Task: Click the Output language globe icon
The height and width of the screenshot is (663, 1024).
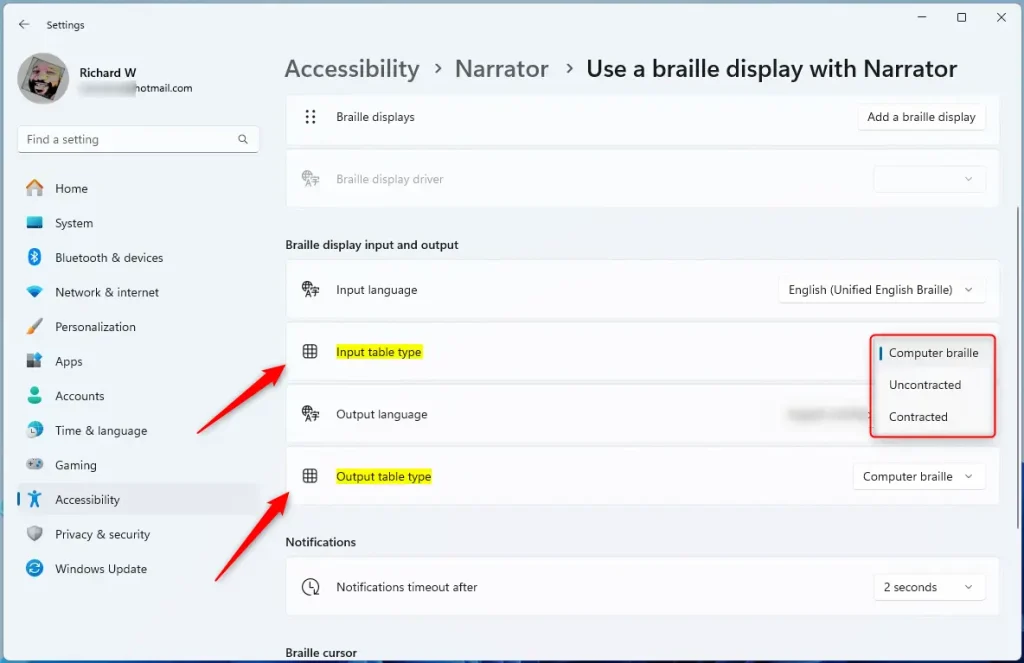Action: pyautogui.click(x=310, y=413)
